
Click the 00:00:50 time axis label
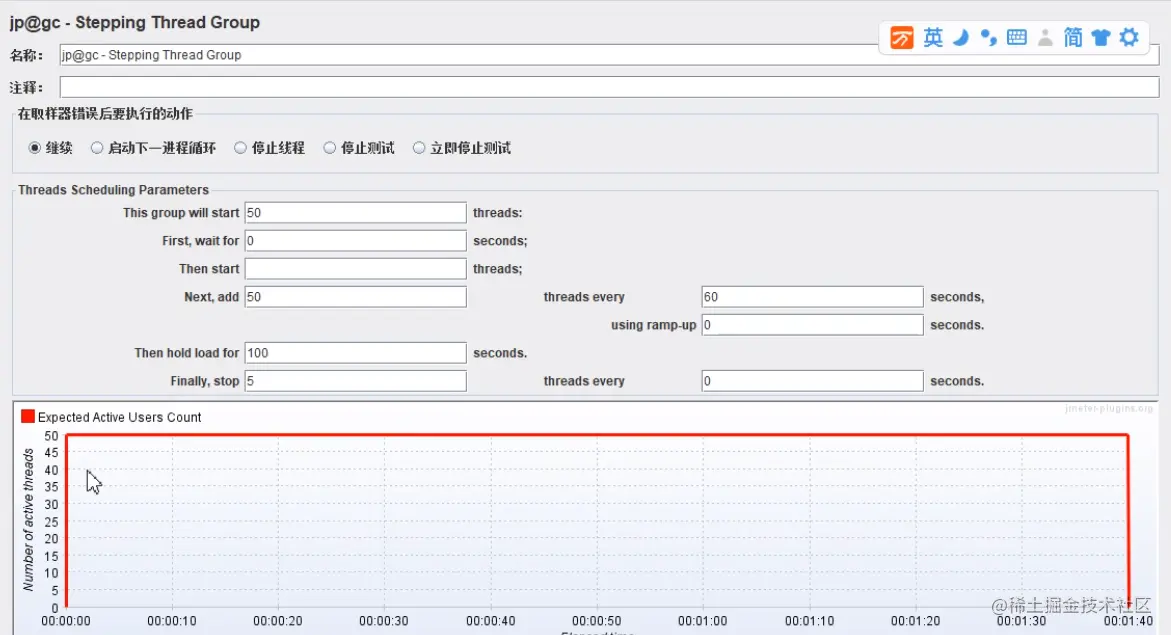point(596,621)
